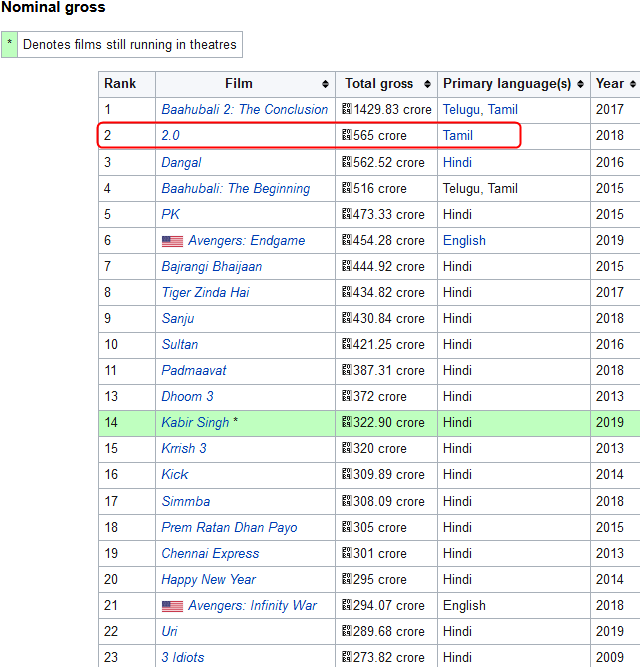Image resolution: width=640 pixels, height=667 pixels.
Task: Click 'Denotes films still running in theatres' legend
Action: point(130,44)
